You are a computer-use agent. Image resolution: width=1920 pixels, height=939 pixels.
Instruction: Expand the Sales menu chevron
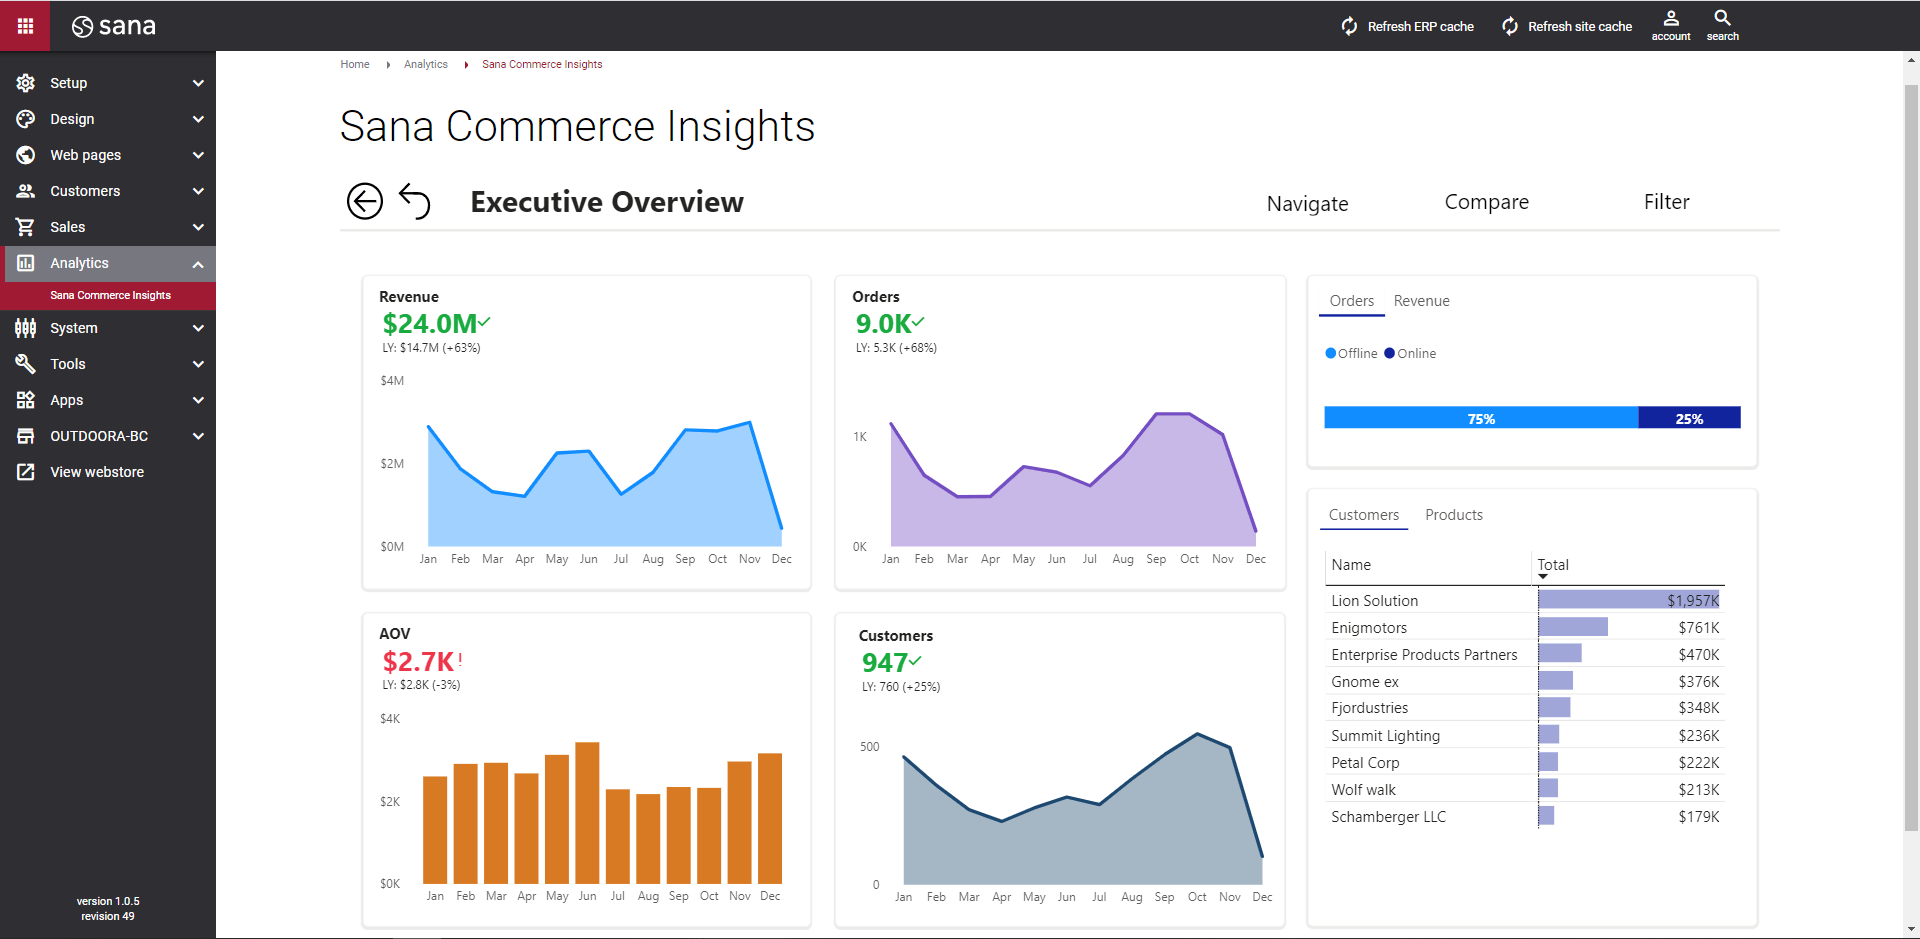pyautogui.click(x=198, y=227)
